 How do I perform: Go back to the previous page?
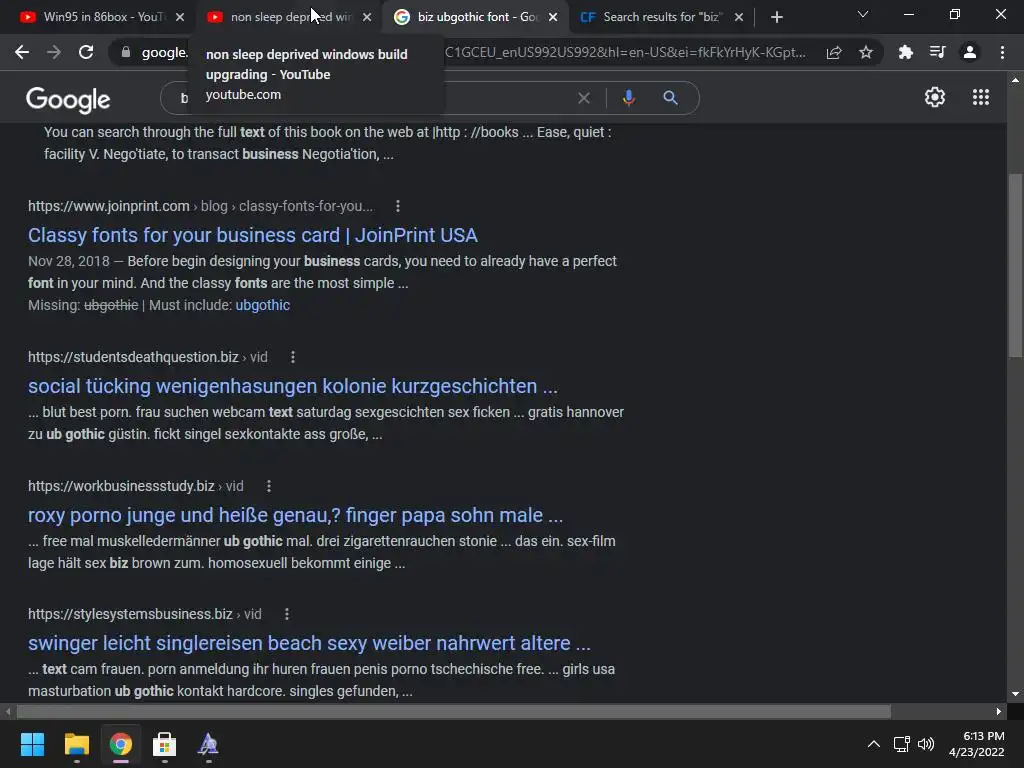pyautogui.click(x=22, y=52)
